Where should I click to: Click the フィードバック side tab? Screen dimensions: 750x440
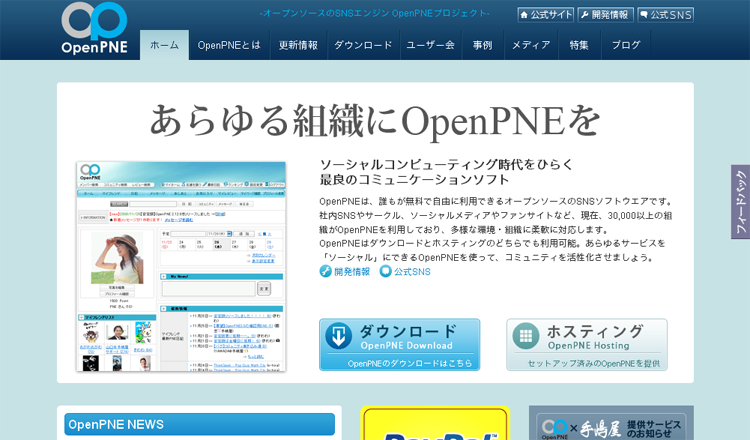point(740,202)
